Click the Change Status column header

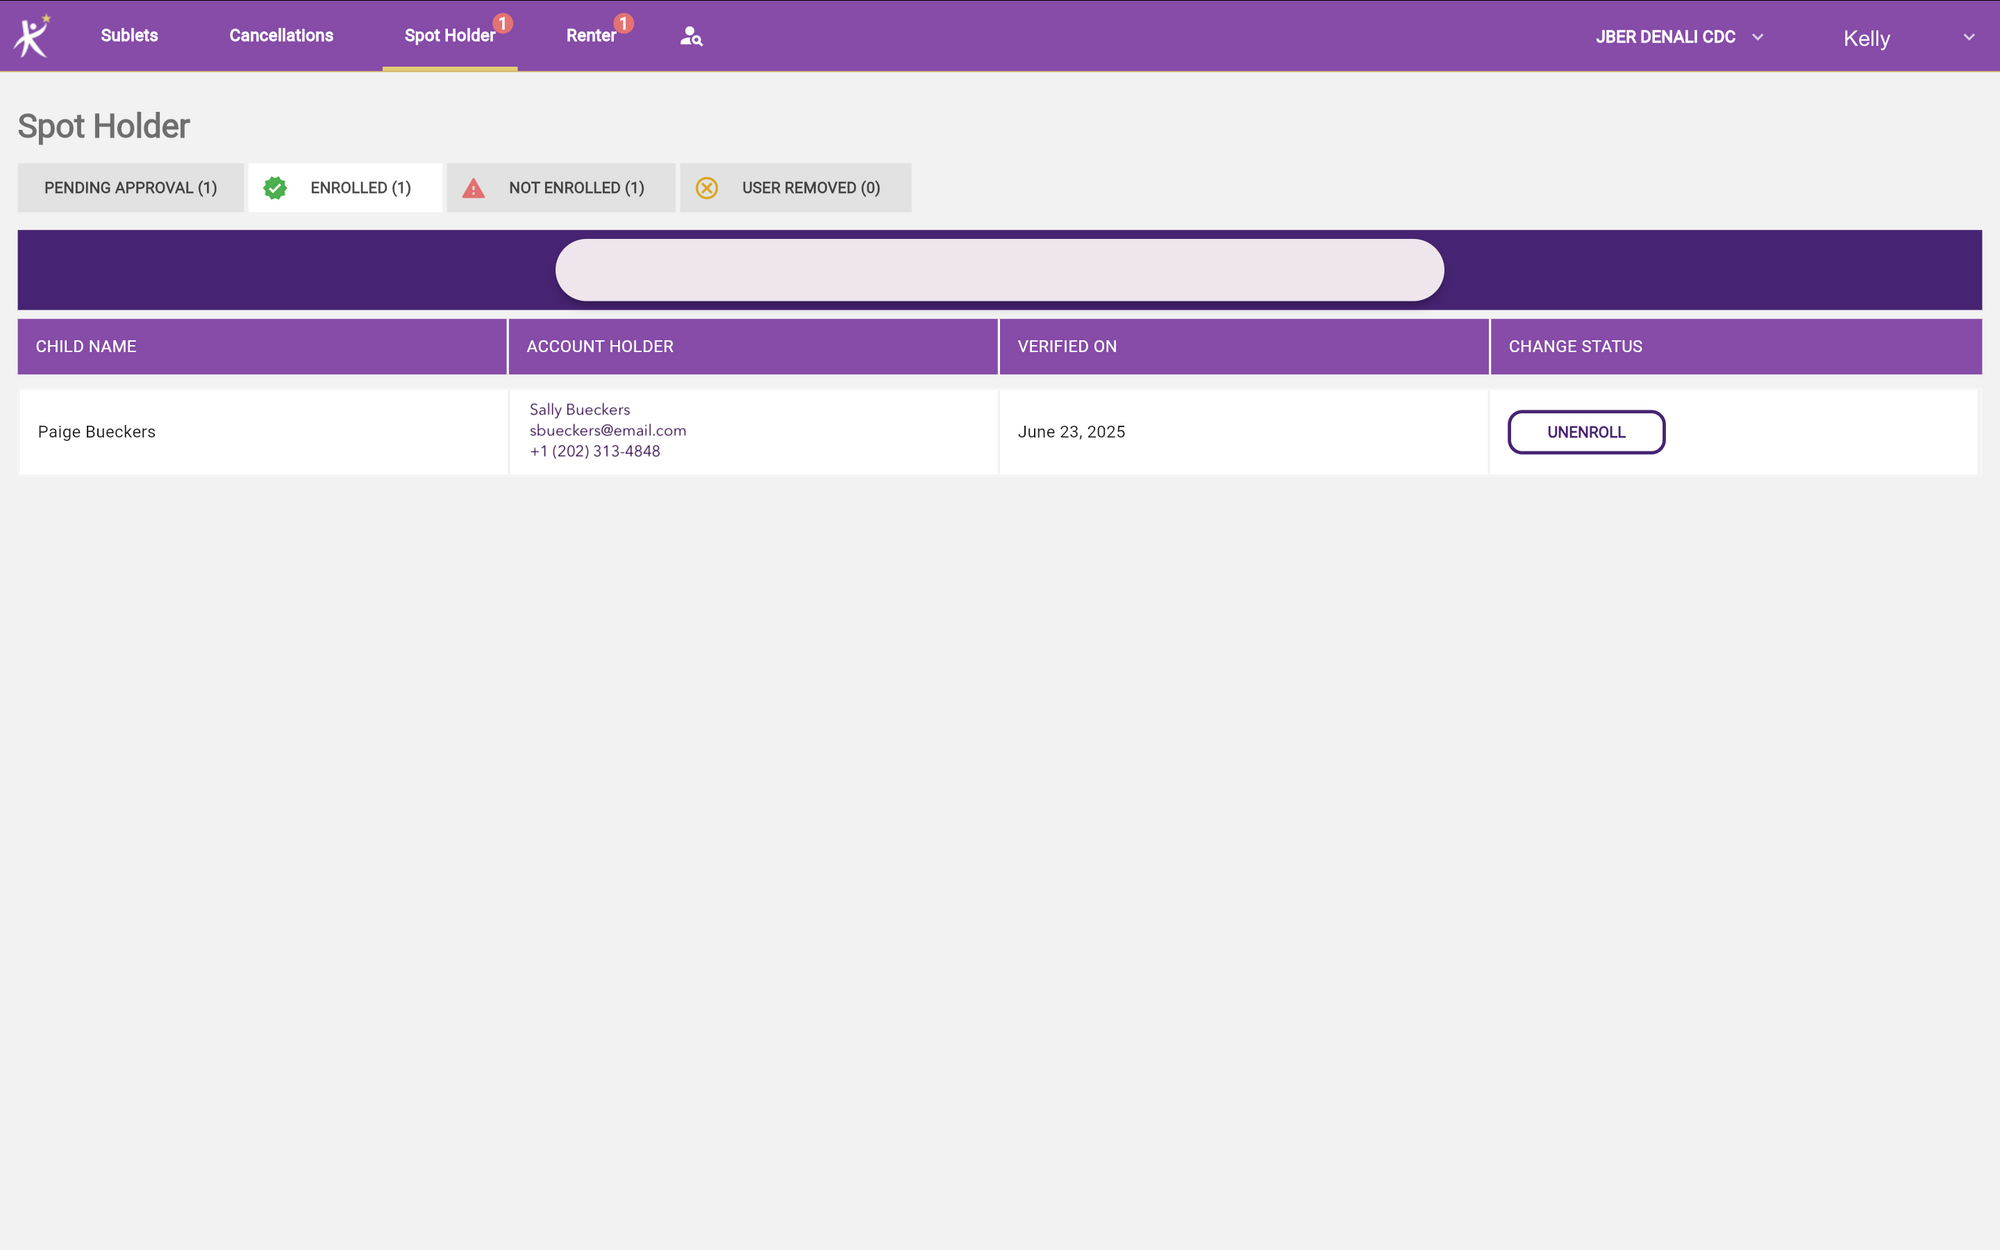[x=1736, y=346]
